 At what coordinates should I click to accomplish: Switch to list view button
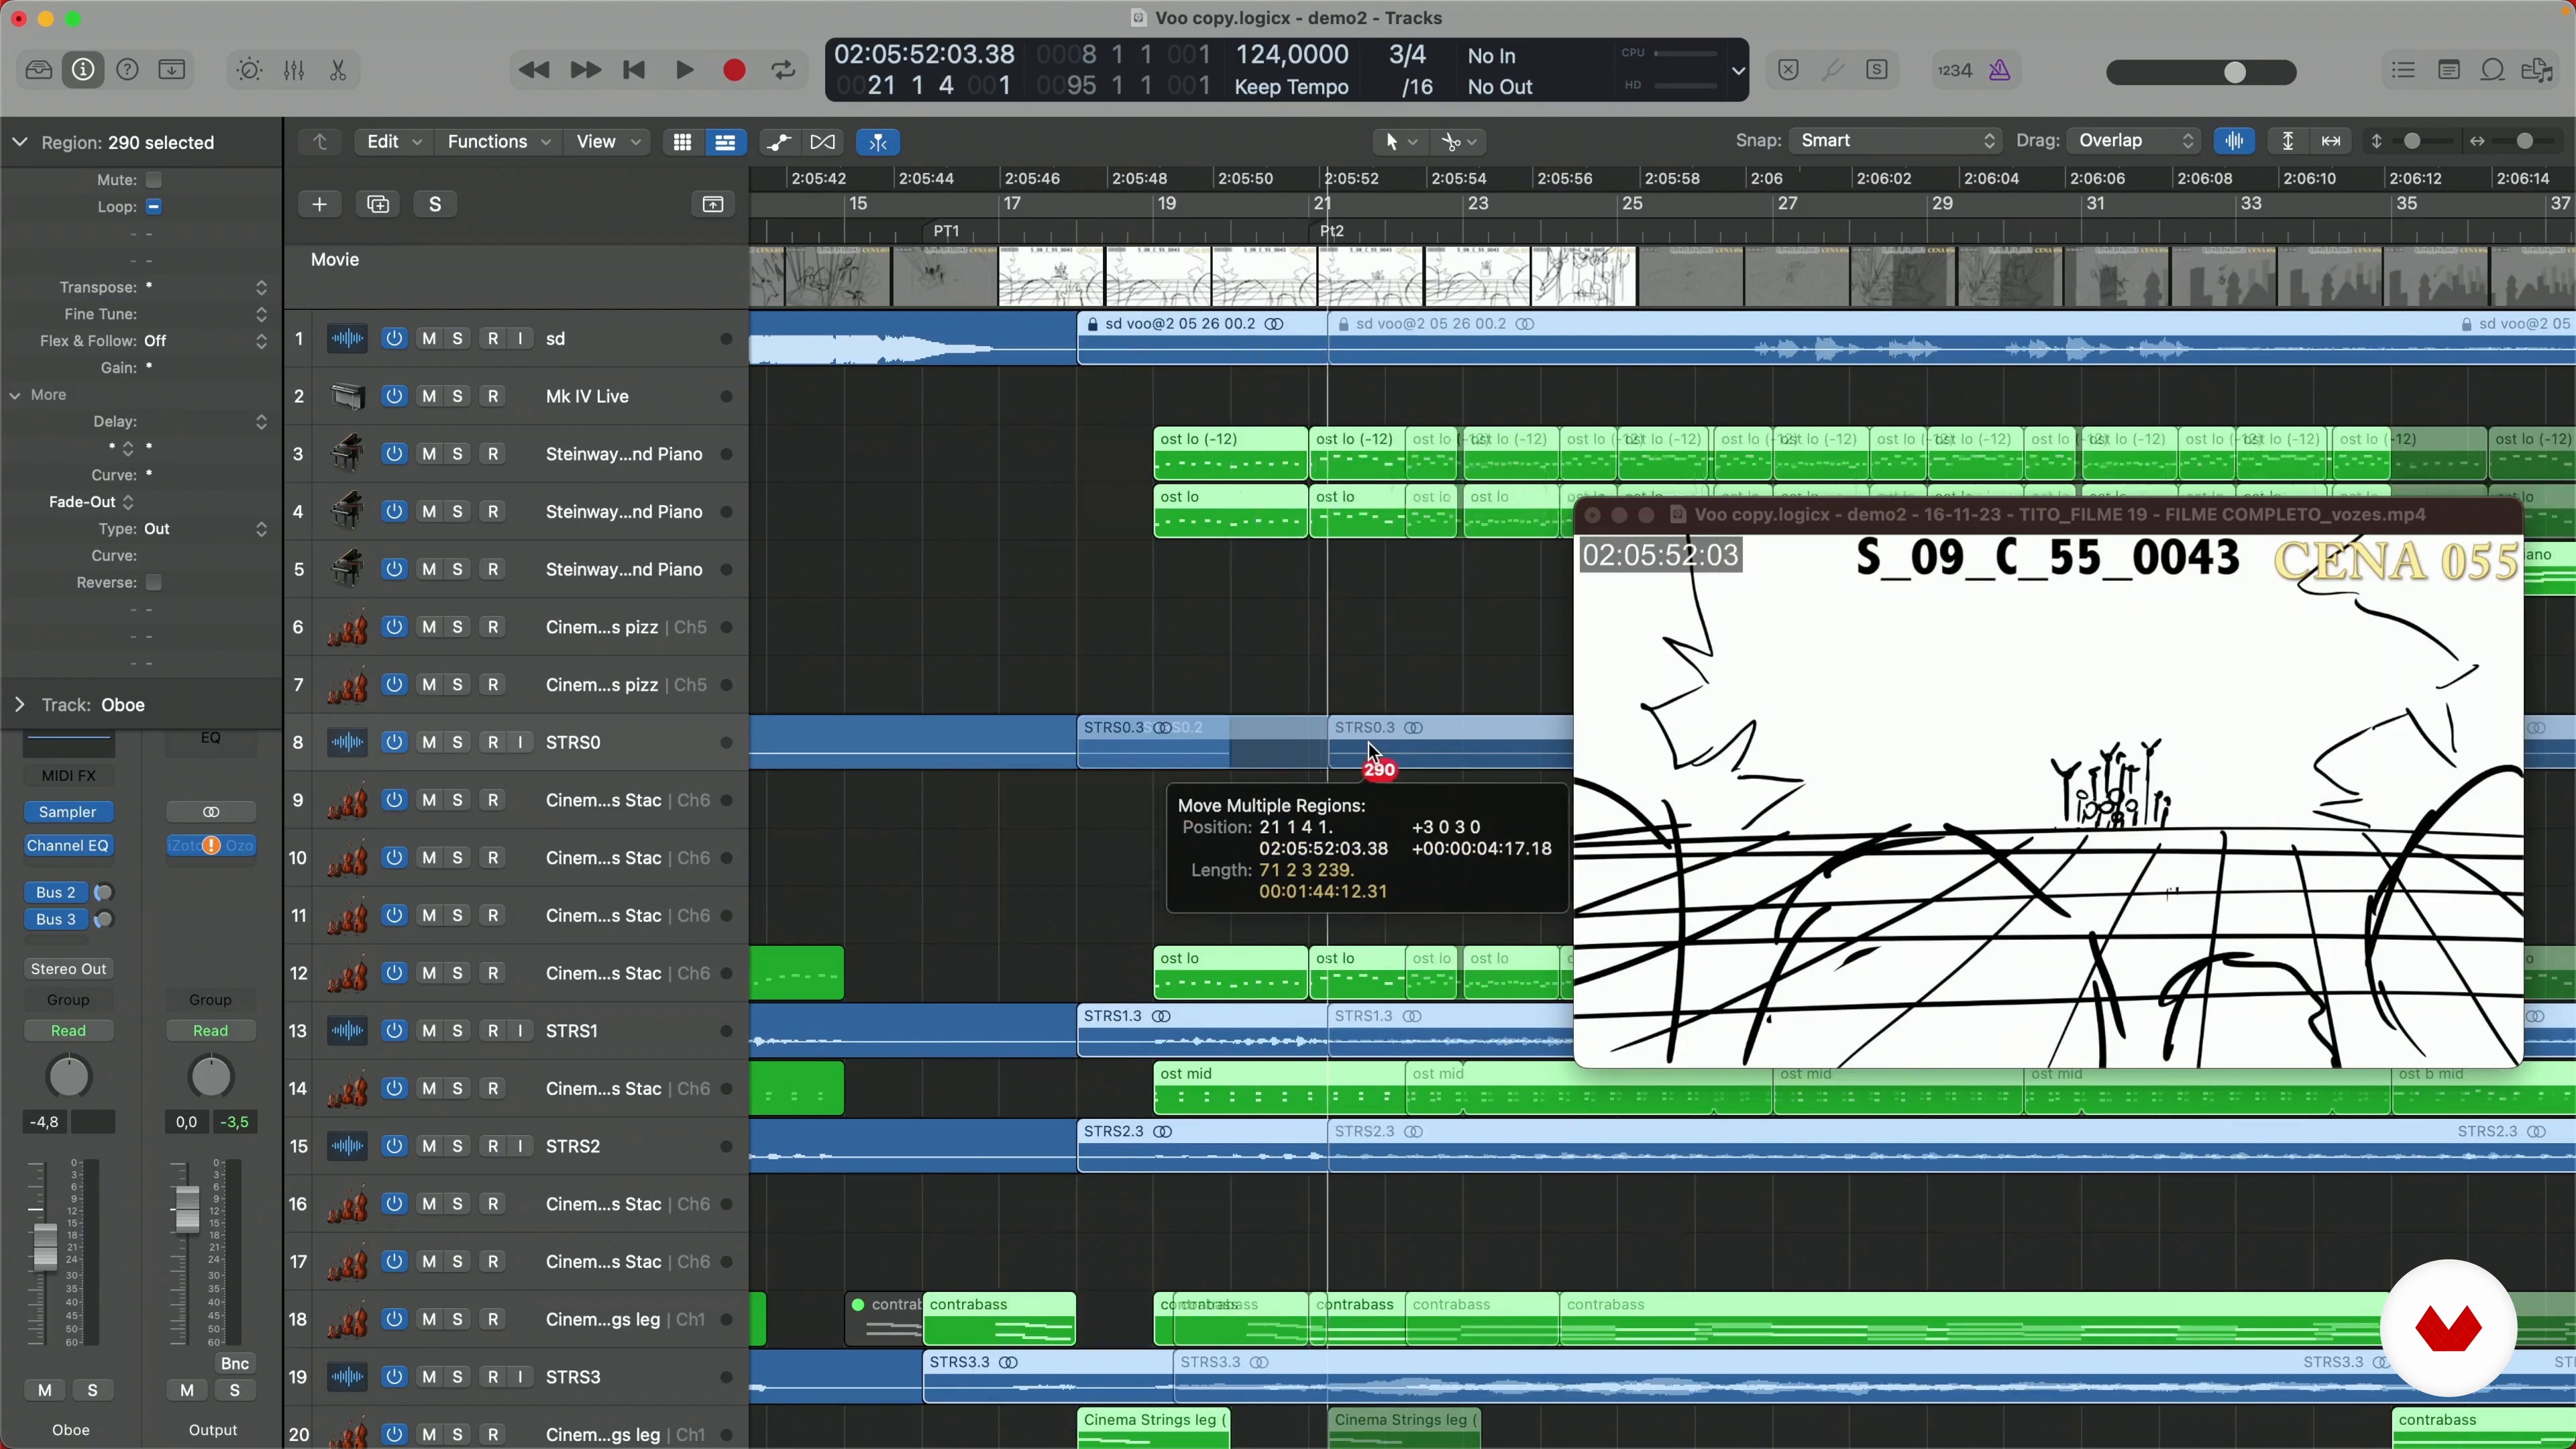[725, 142]
